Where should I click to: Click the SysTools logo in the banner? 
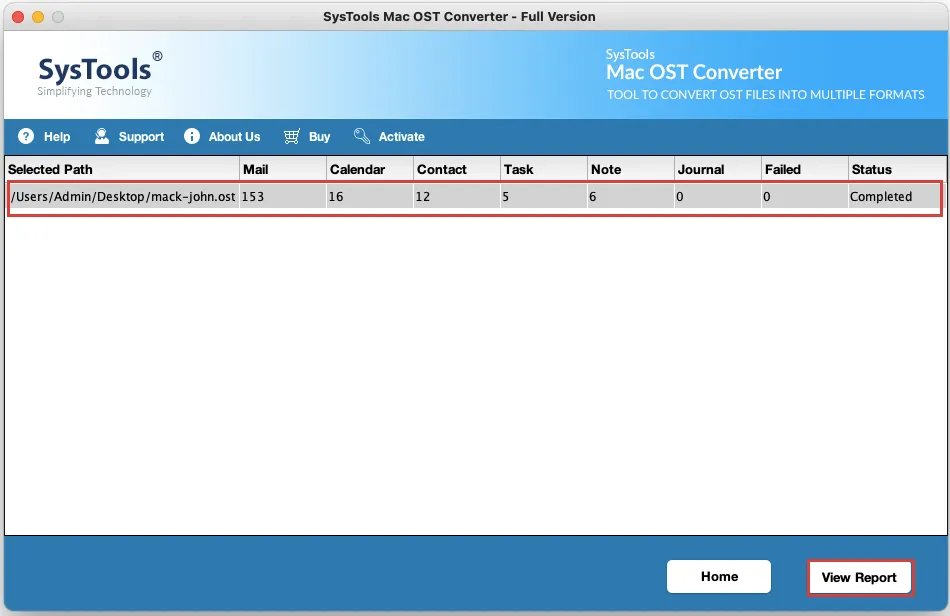99,75
